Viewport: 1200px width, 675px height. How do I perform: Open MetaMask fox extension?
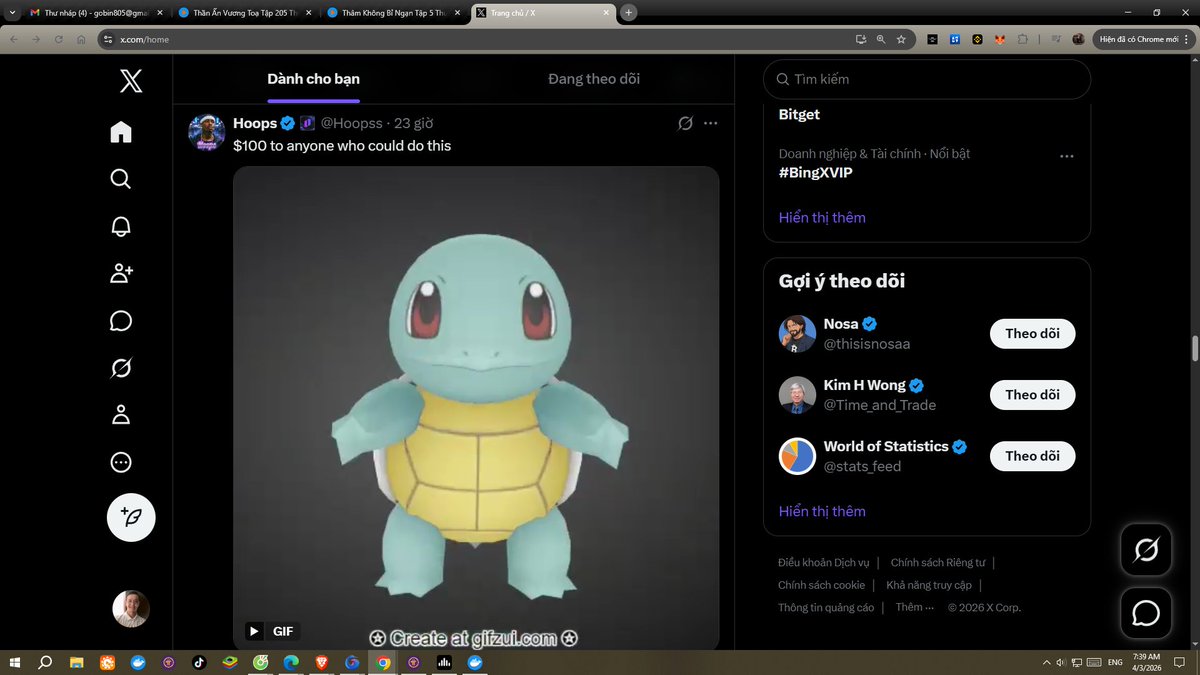point(1000,39)
